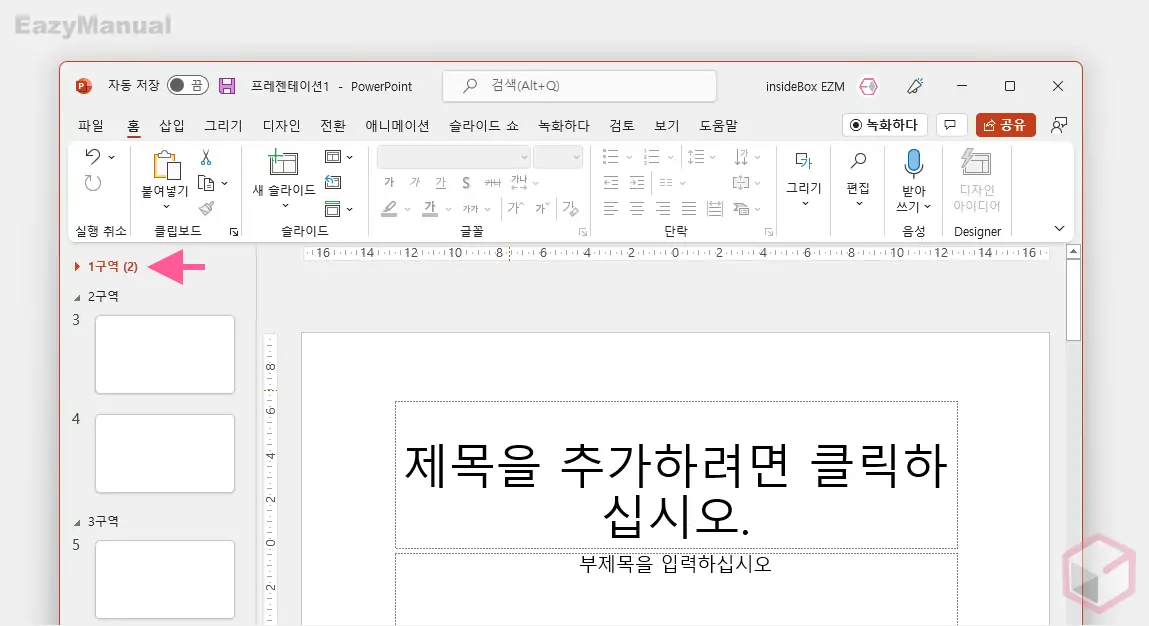Click the insideBox EZM account avatar

tap(868, 86)
